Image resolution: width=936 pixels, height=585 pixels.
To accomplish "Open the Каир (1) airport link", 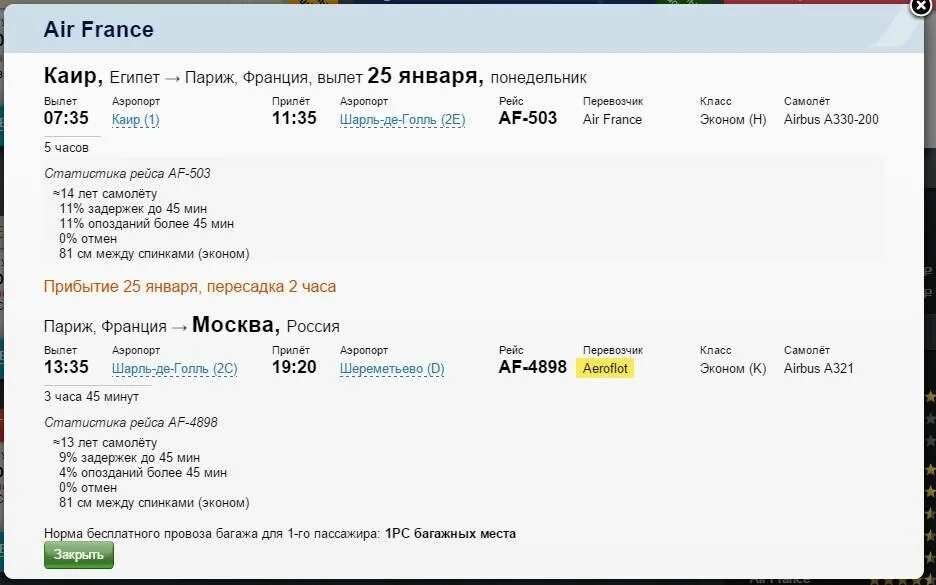I will click(136, 119).
